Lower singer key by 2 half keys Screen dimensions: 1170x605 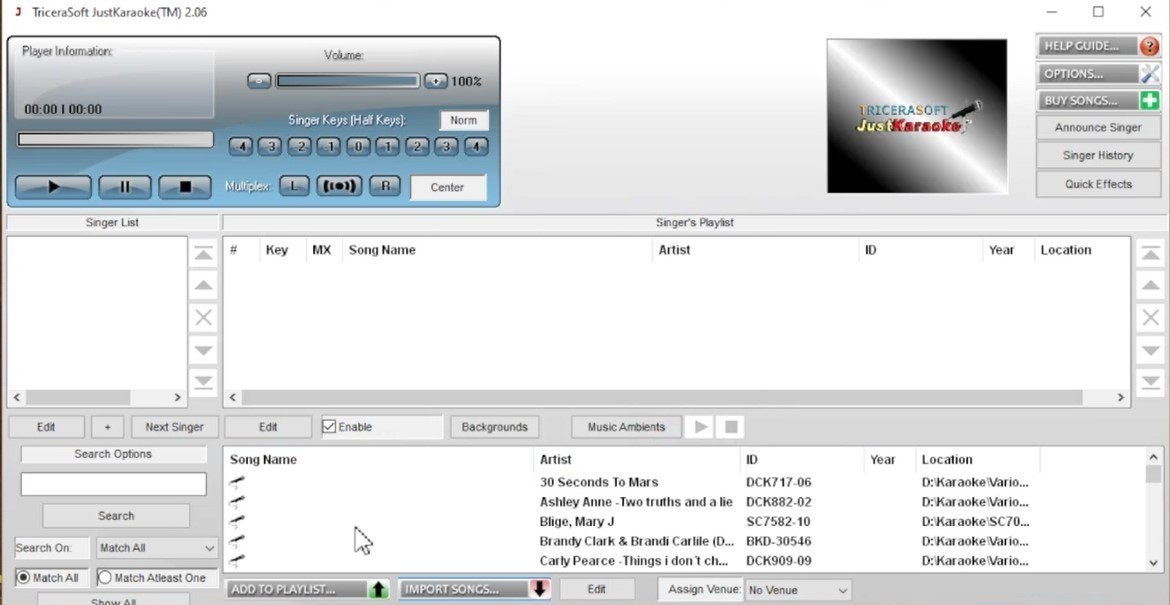coord(299,146)
